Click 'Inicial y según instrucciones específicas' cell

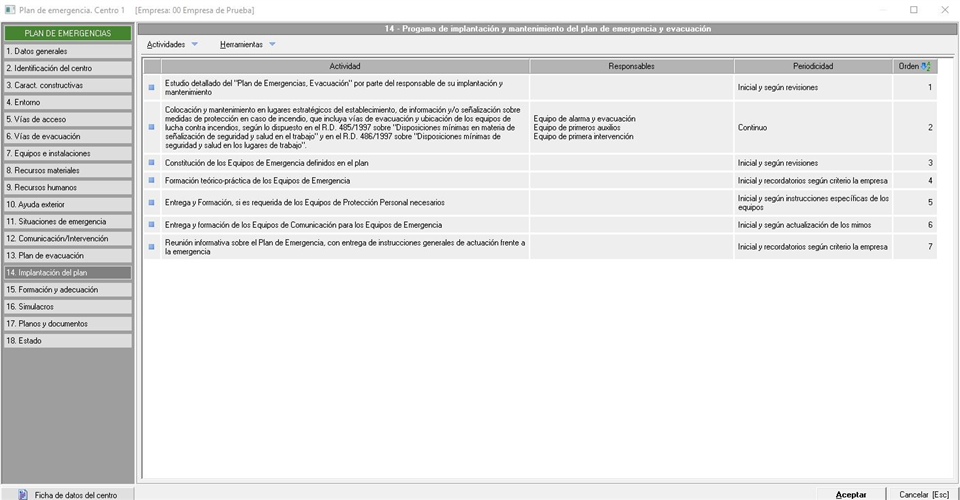[x=813, y=203]
